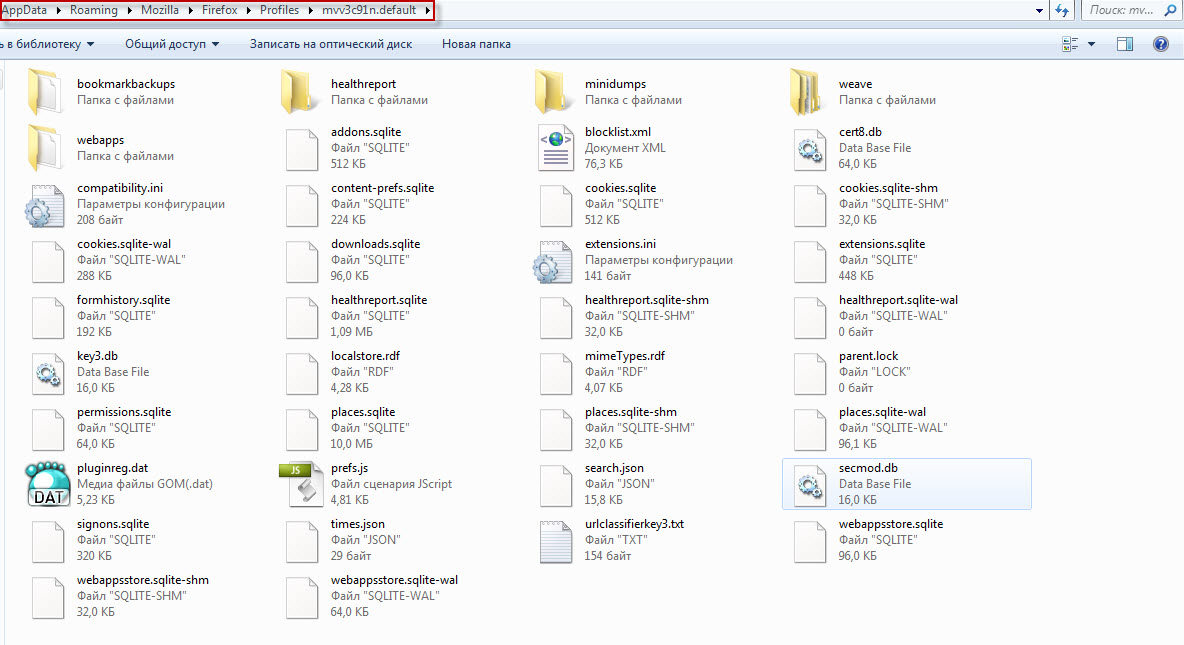
Task: Select file name permissions.sqlite
Action: 124,412
